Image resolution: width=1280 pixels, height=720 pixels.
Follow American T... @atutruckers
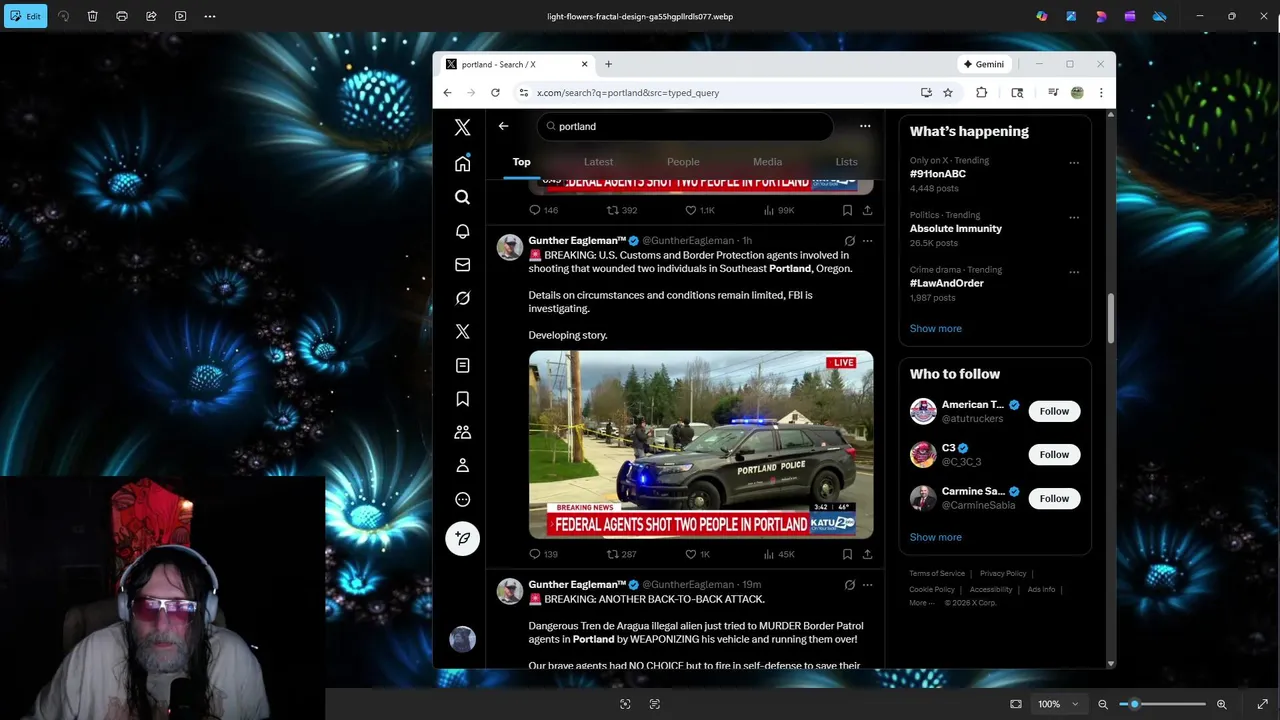point(1054,411)
